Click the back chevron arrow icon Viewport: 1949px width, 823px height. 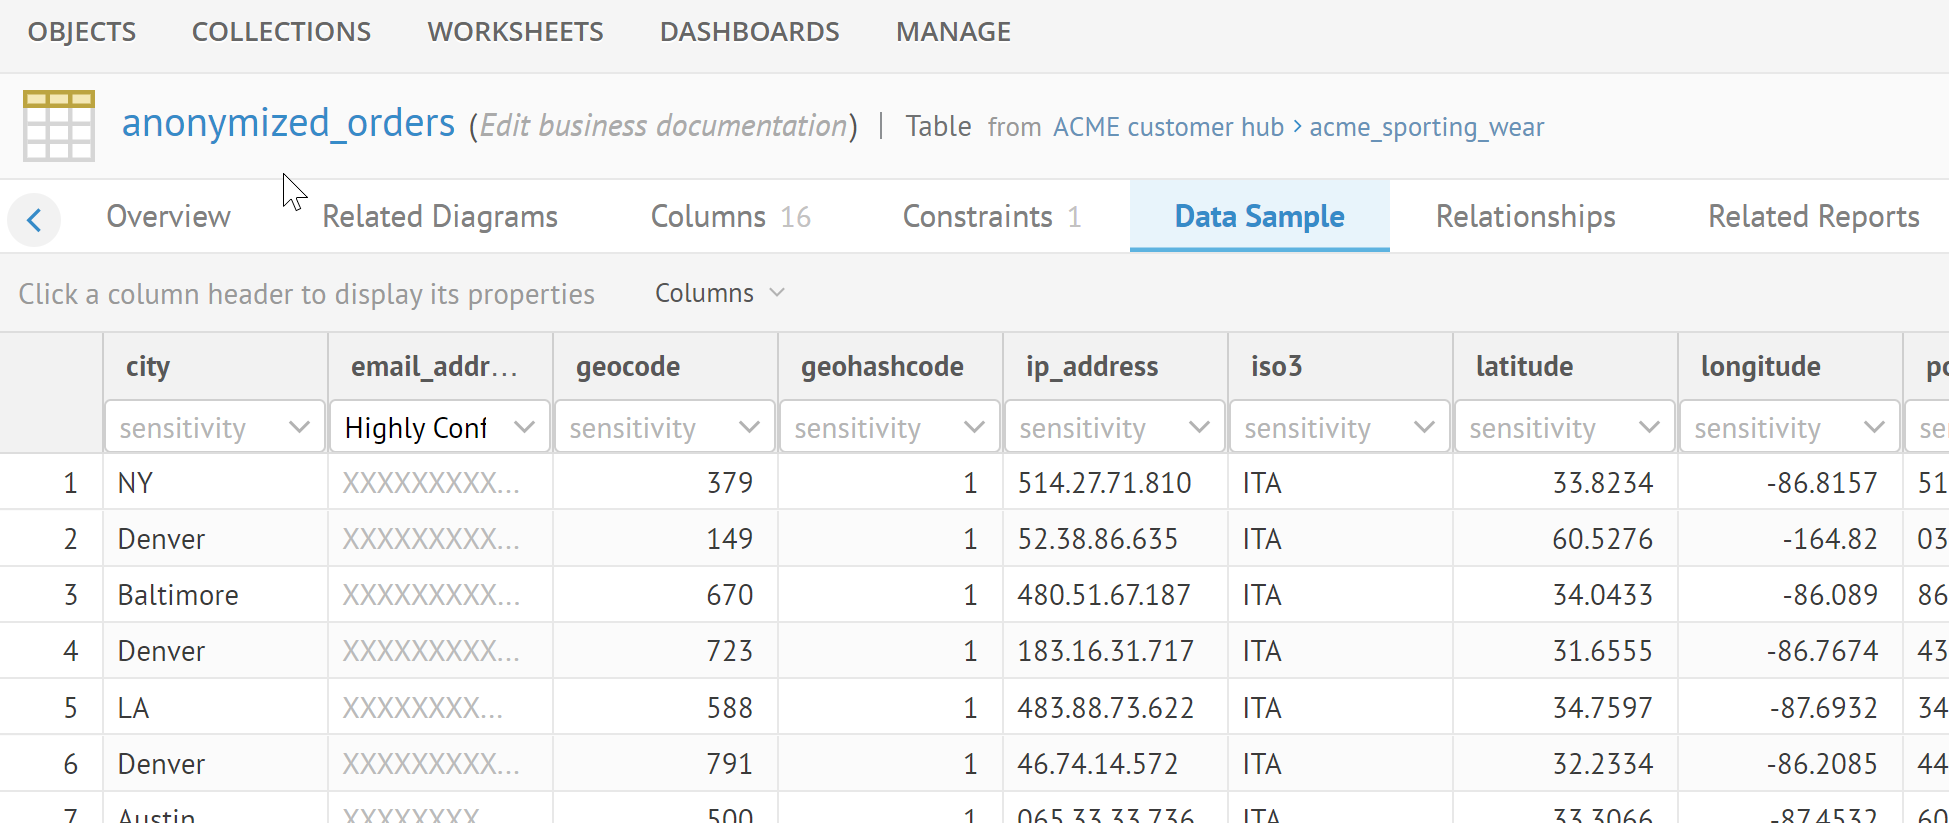click(34, 220)
